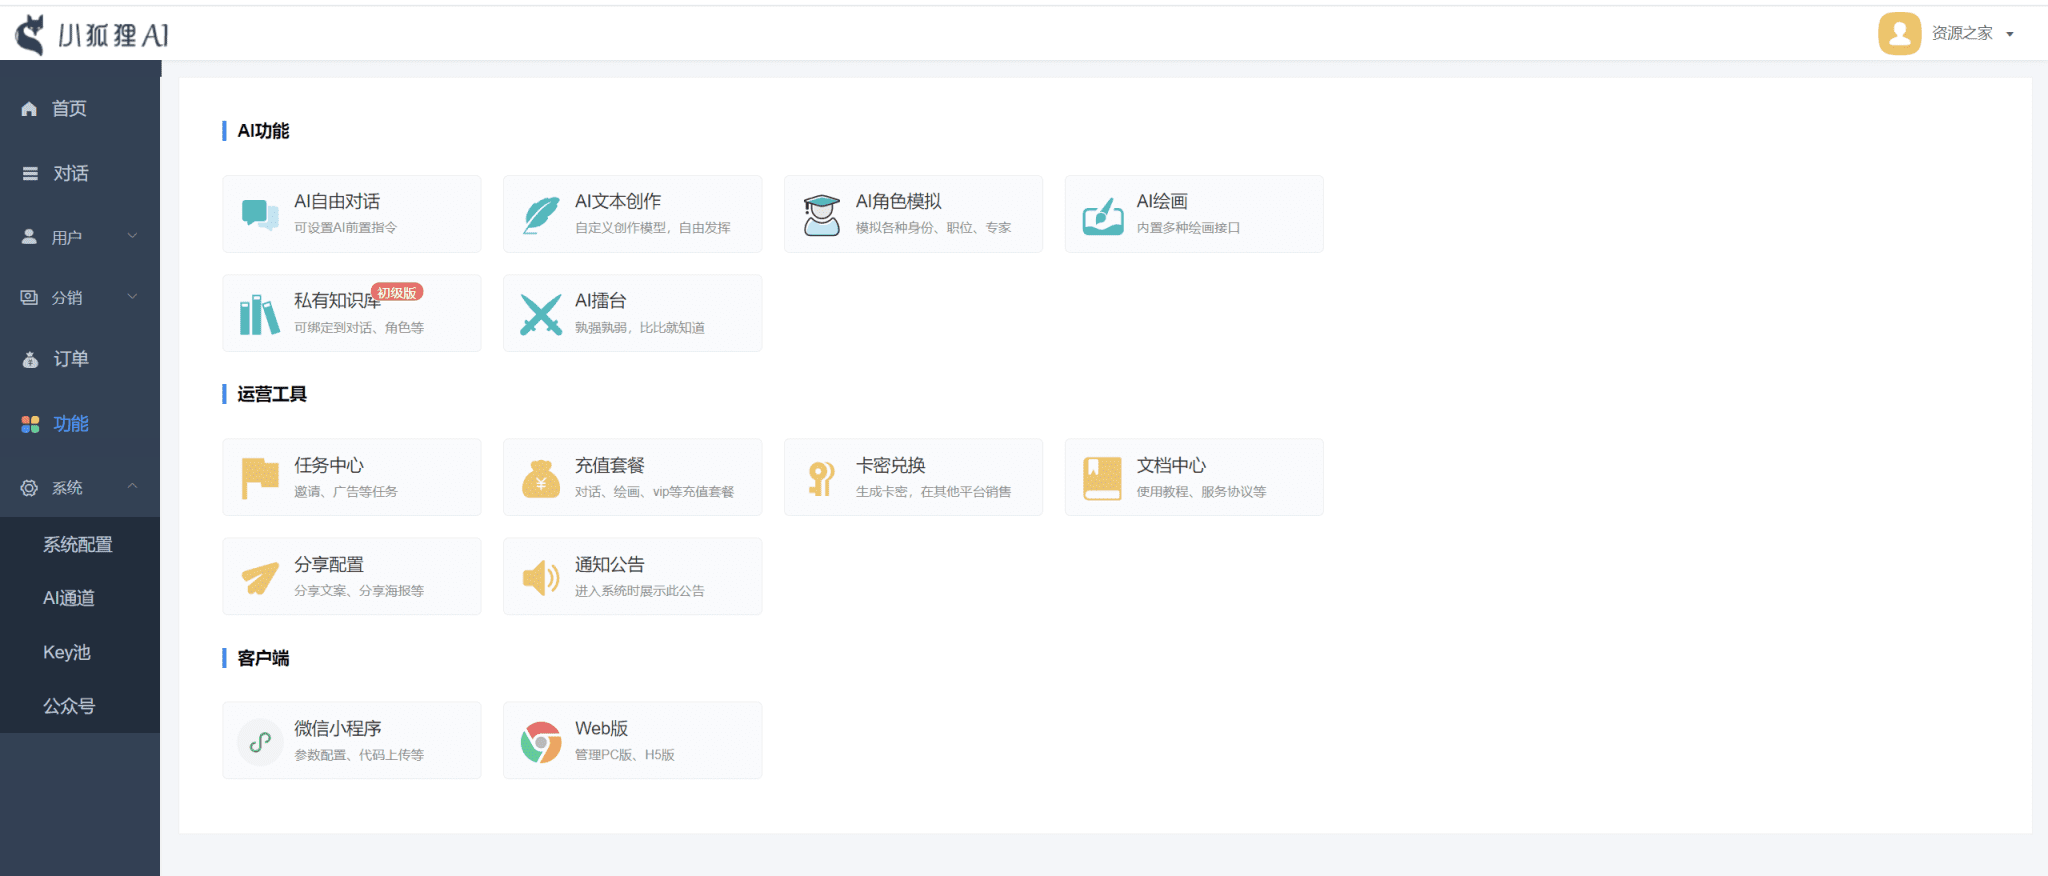Collapse the 系统 sidebar submenu
Viewport: 2048px width, 876px height.
pos(80,487)
